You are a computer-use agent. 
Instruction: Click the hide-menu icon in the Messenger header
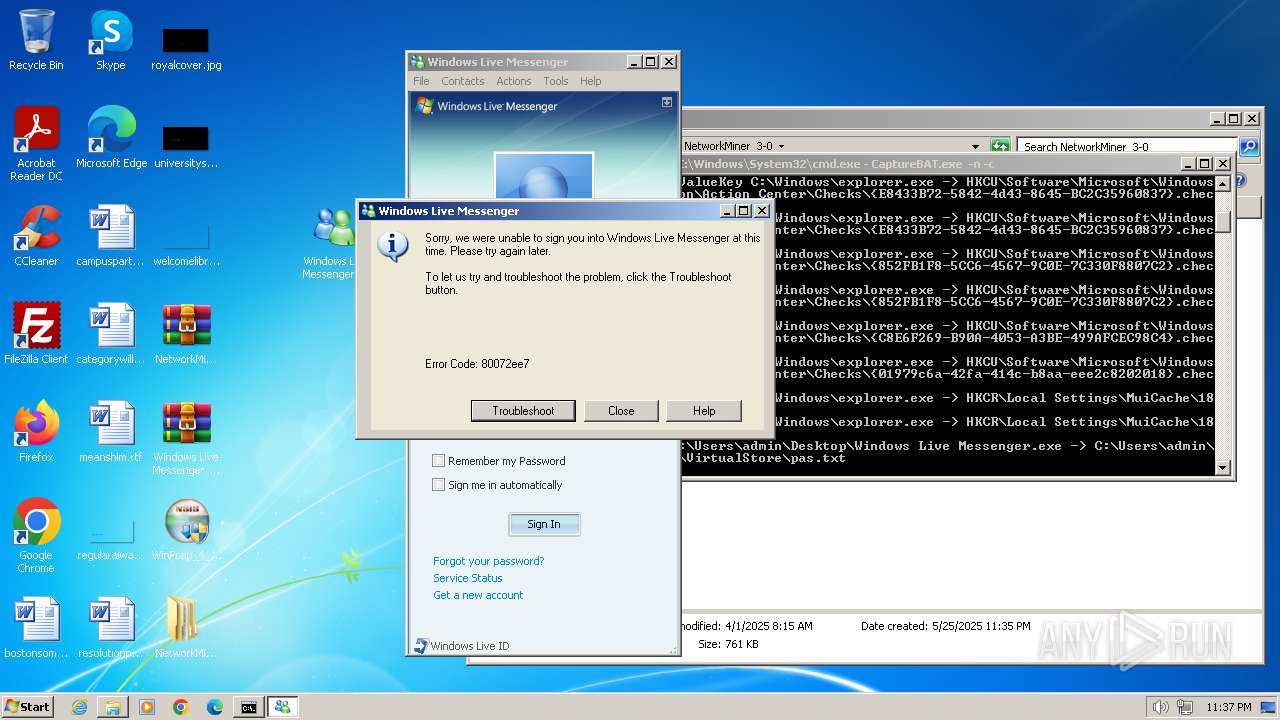coord(667,102)
